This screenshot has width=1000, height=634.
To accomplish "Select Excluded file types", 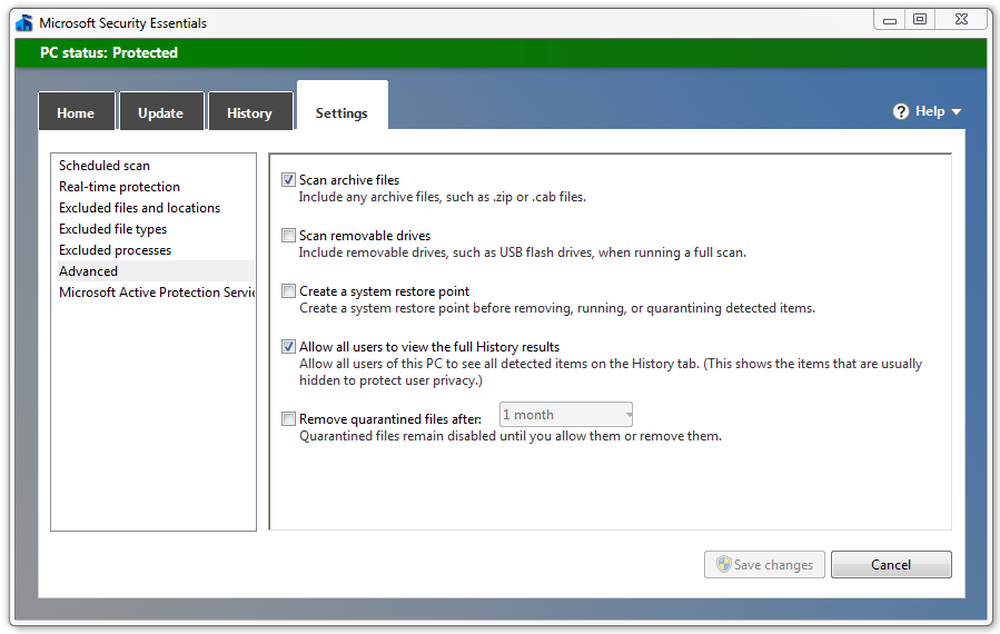I will (155, 228).
